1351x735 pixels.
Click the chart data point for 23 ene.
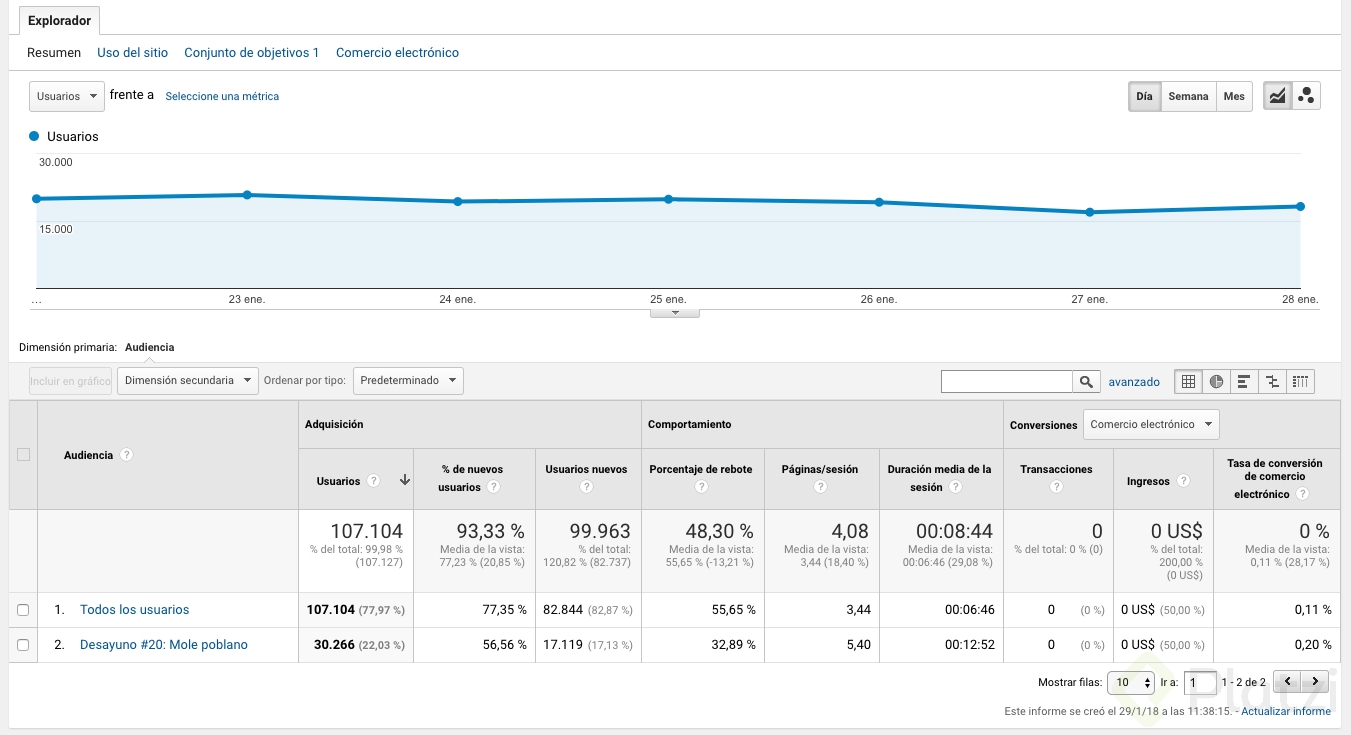[247, 195]
